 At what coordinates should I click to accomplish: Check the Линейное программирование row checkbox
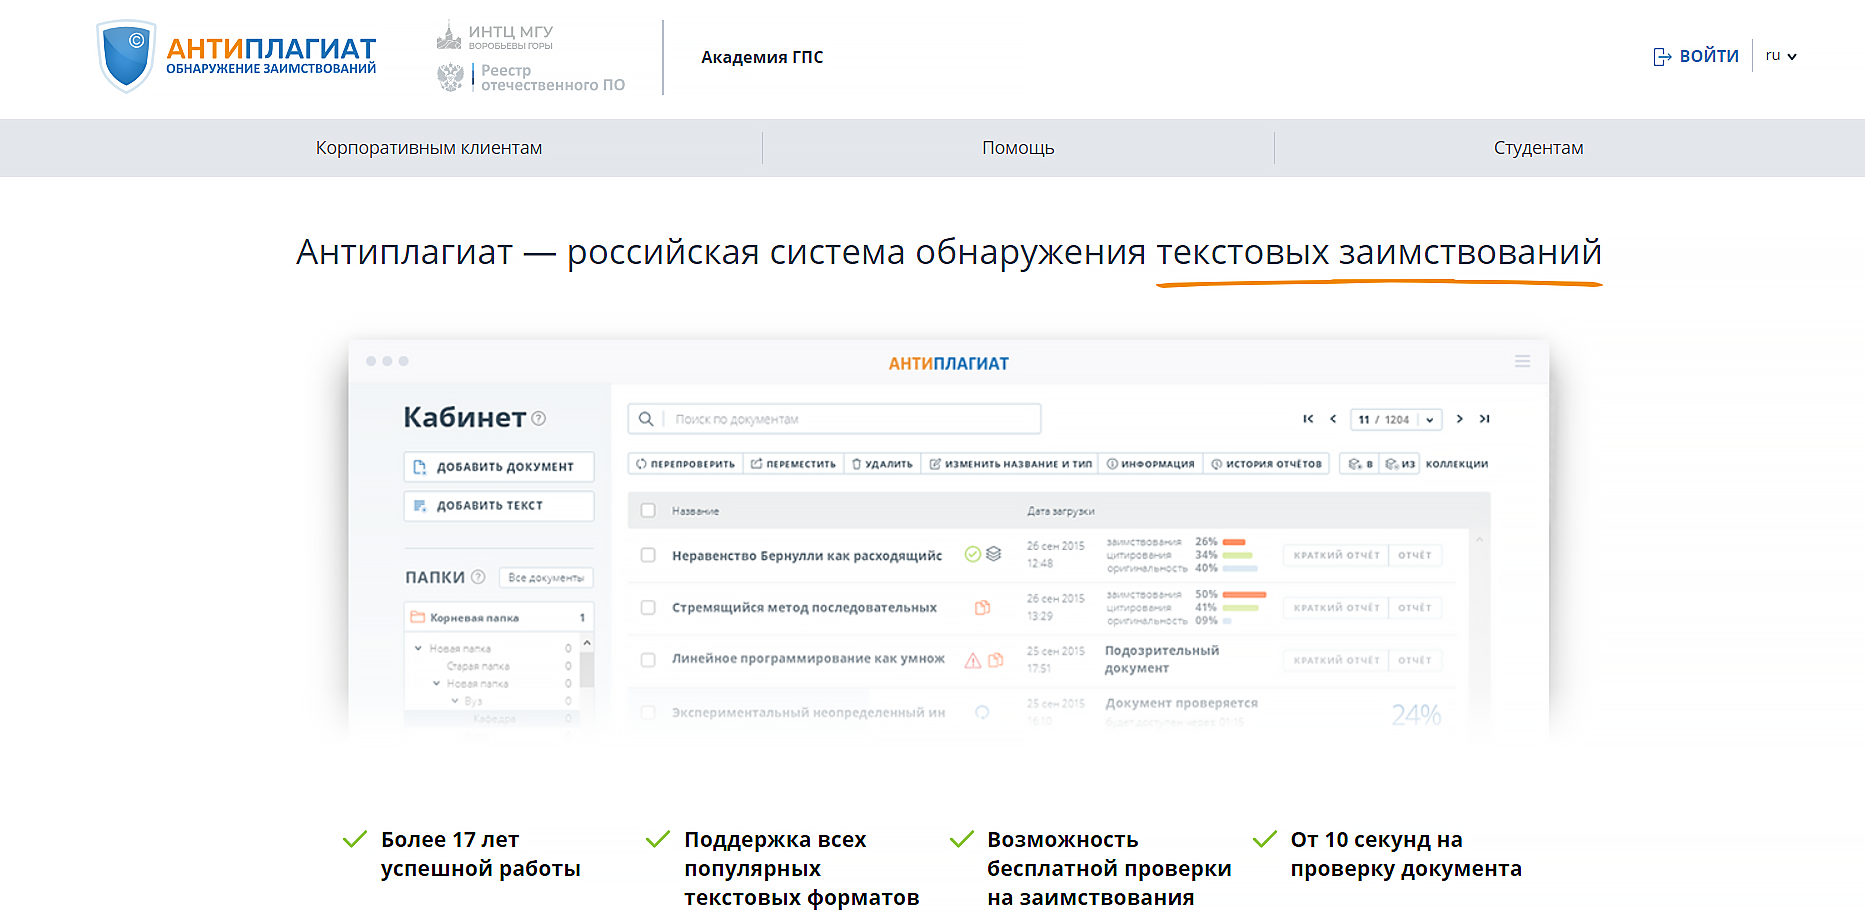coord(648,660)
